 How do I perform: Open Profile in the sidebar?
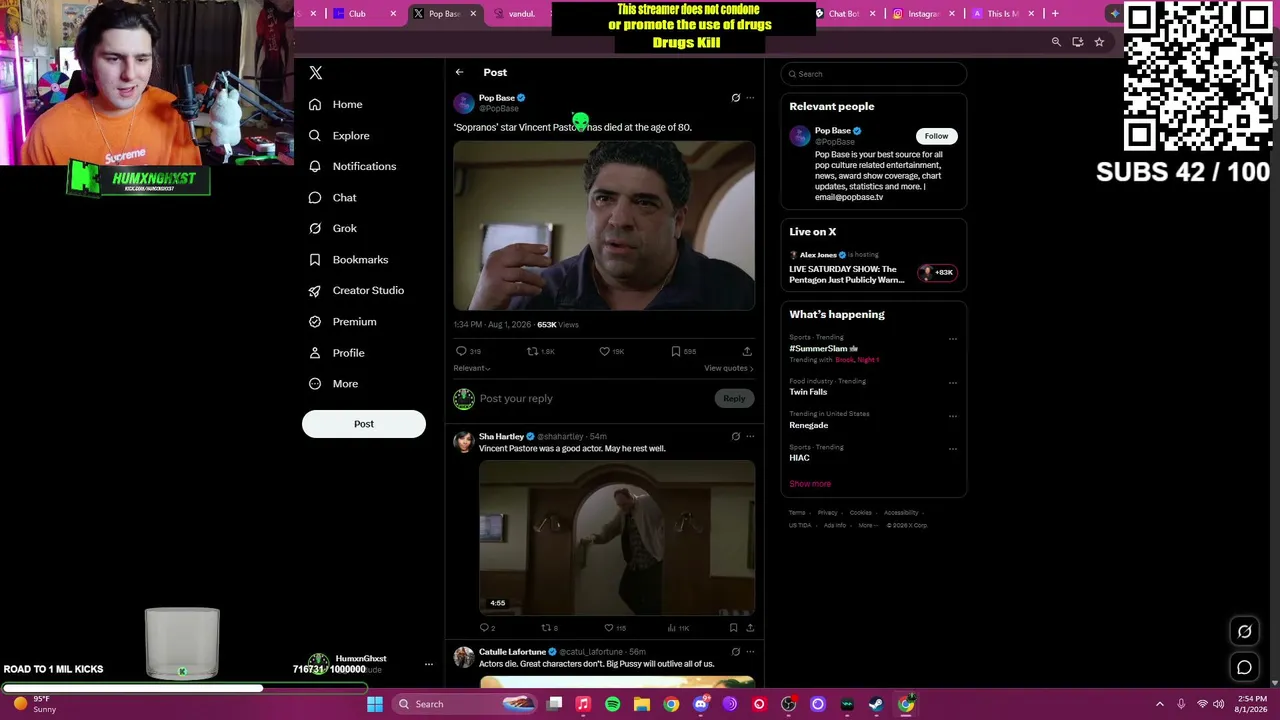337,352
